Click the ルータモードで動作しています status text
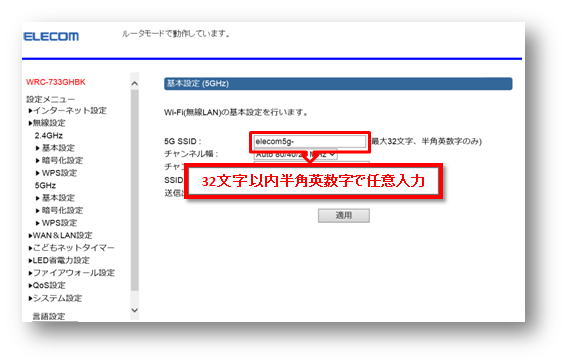 (x=176, y=34)
